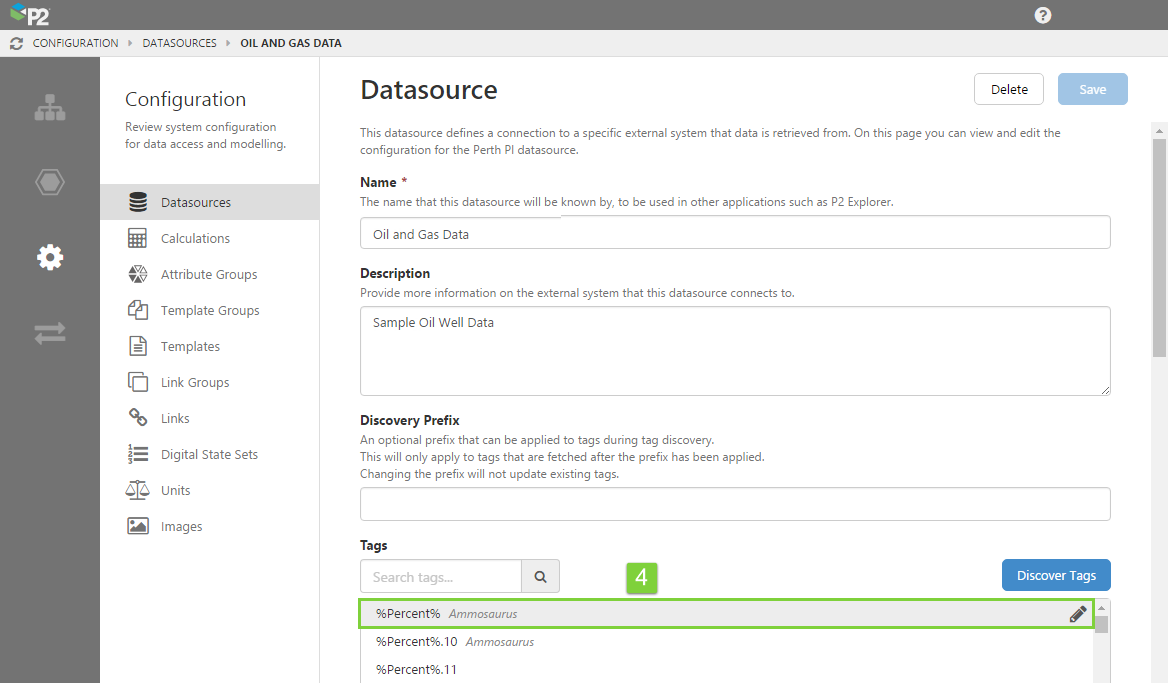The height and width of the screenshot is (683, 1168).
Task: Open Attribute Groups menu item
Action: [x=209, y=274]
